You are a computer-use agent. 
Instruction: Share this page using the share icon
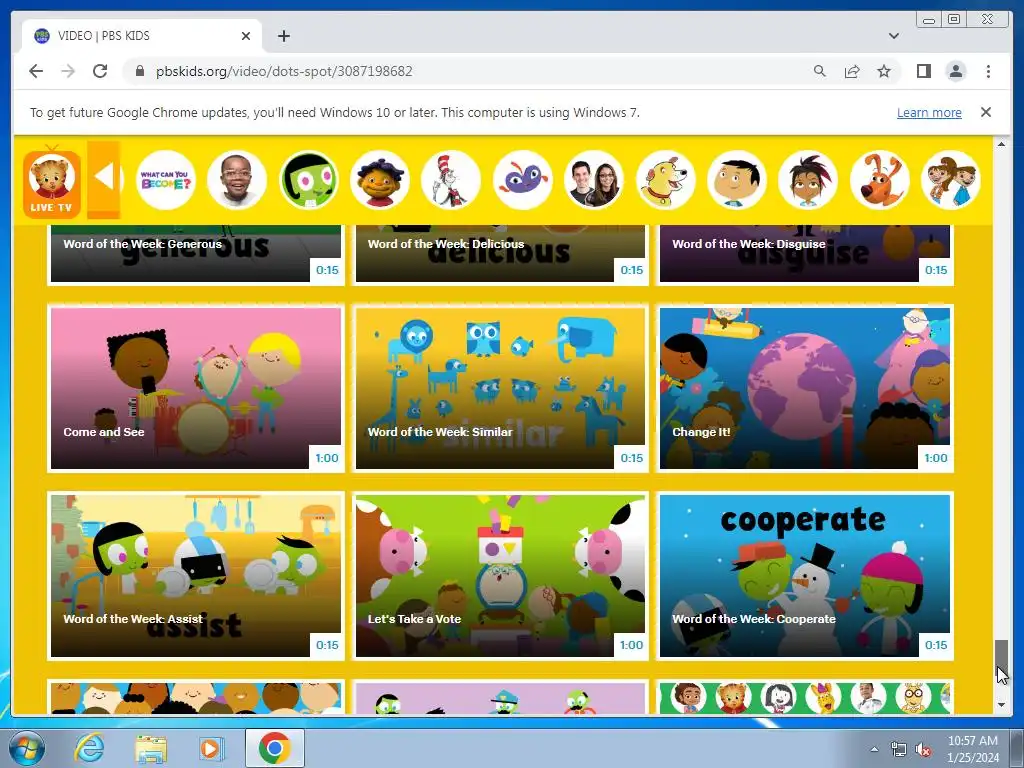pyautogui.click(x=852, y=71)
